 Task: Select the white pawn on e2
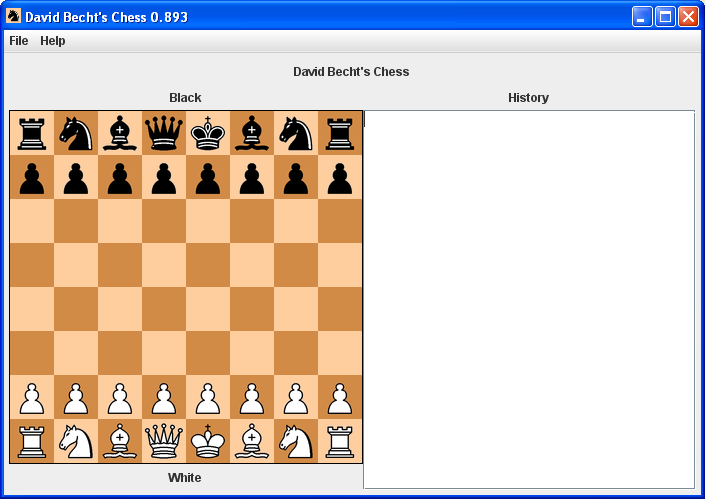tap(208, 398)
